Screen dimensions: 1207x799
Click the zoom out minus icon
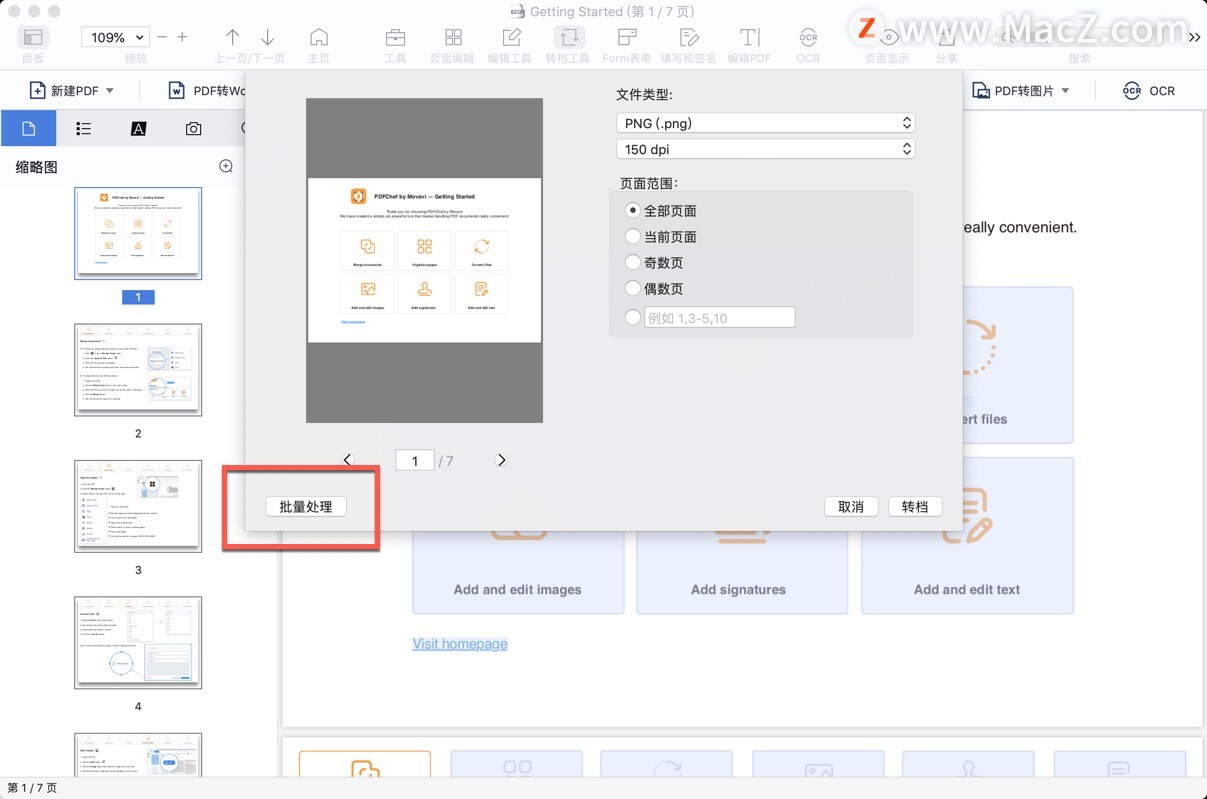162,37
